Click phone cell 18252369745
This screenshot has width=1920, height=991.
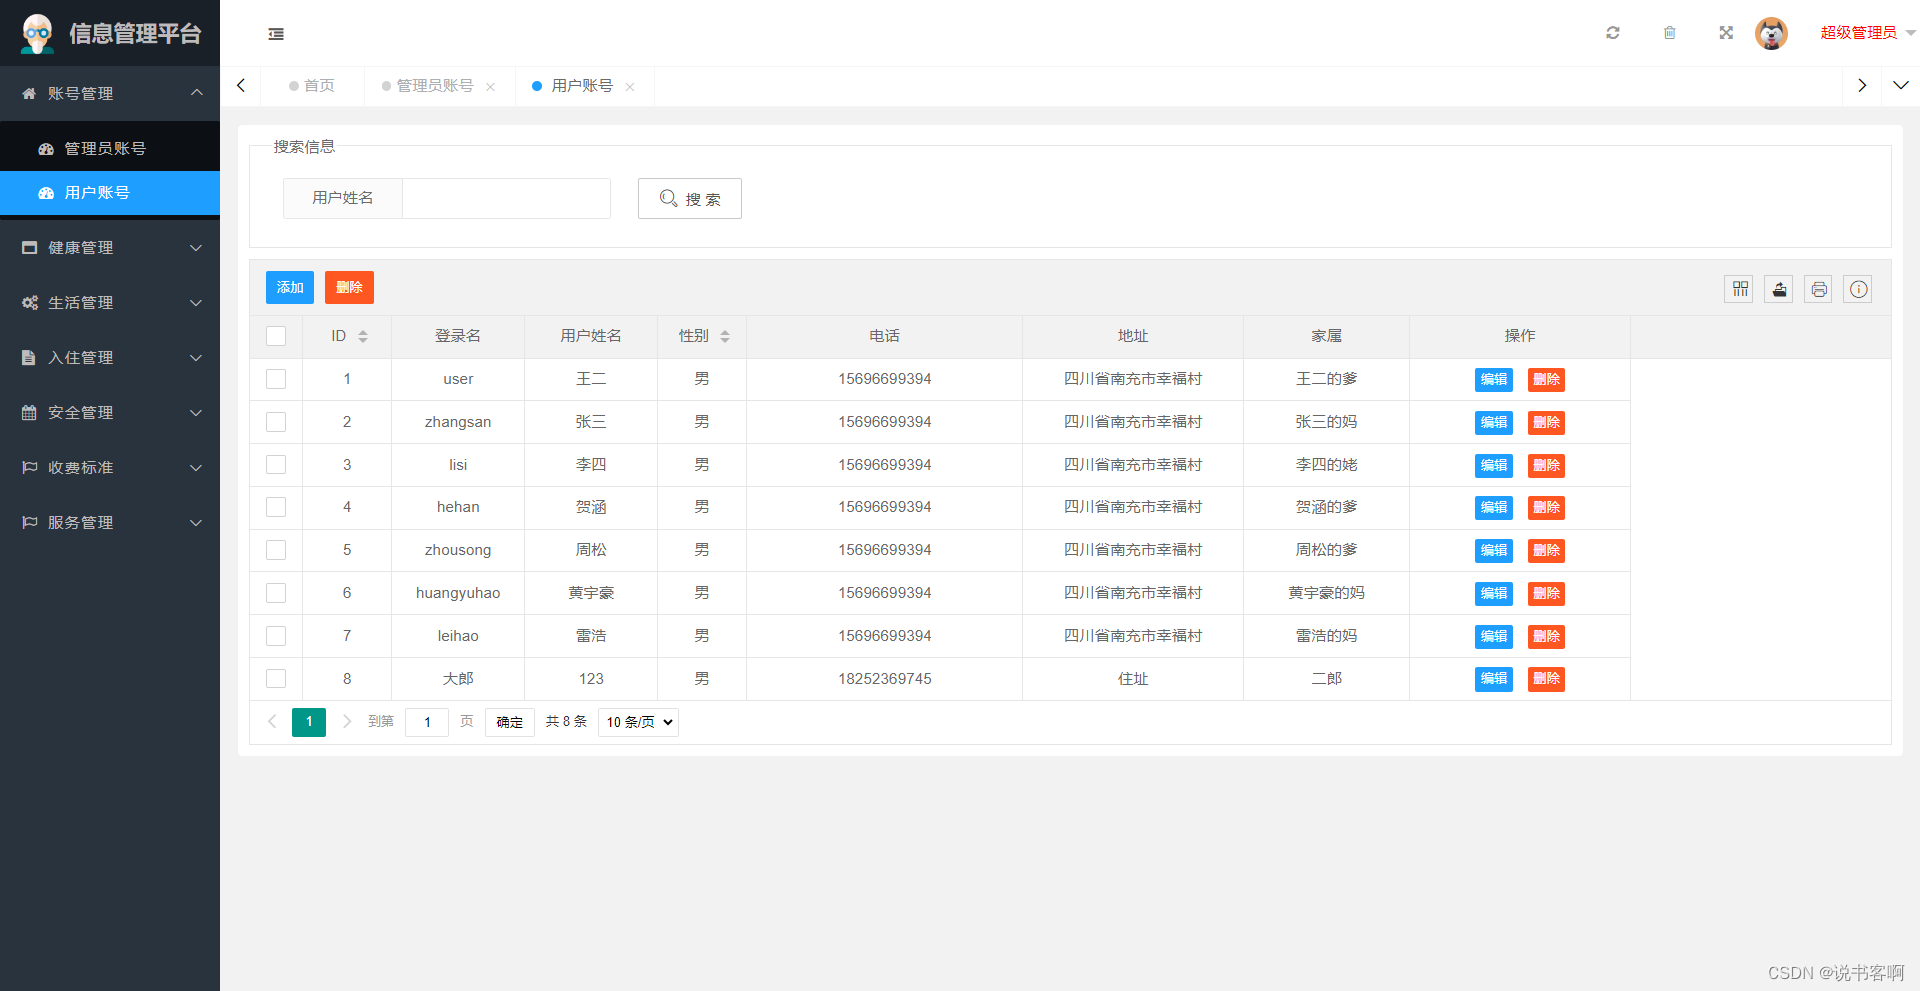click(x=885, y=679)
